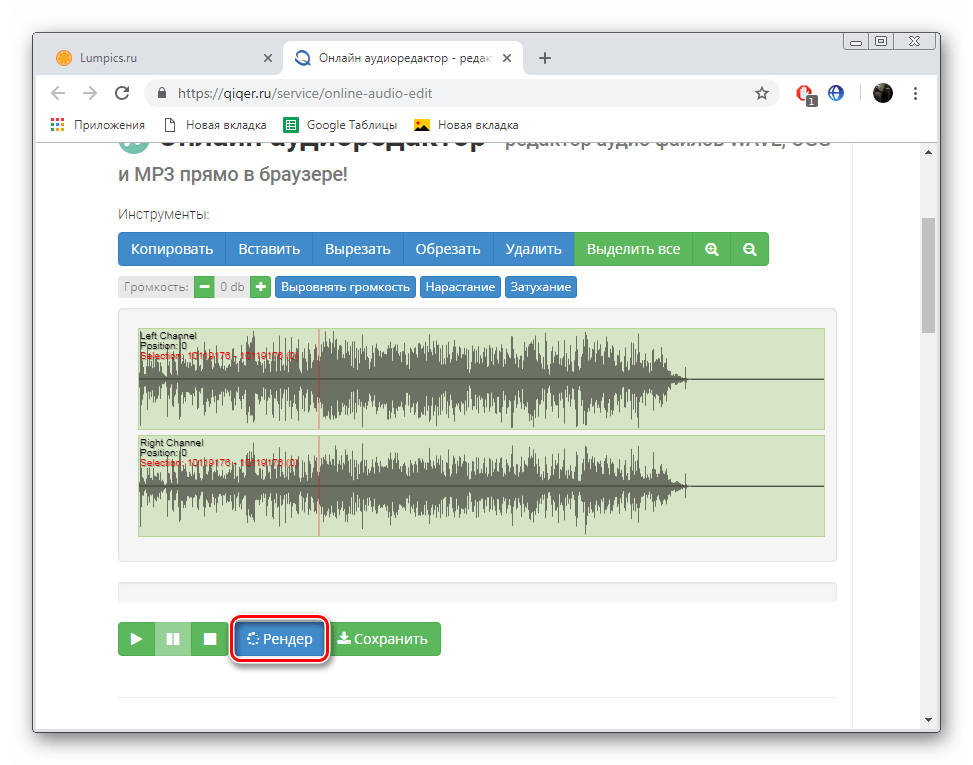Stop audio playback
This screenshot has width=973, height=765.
210,639
